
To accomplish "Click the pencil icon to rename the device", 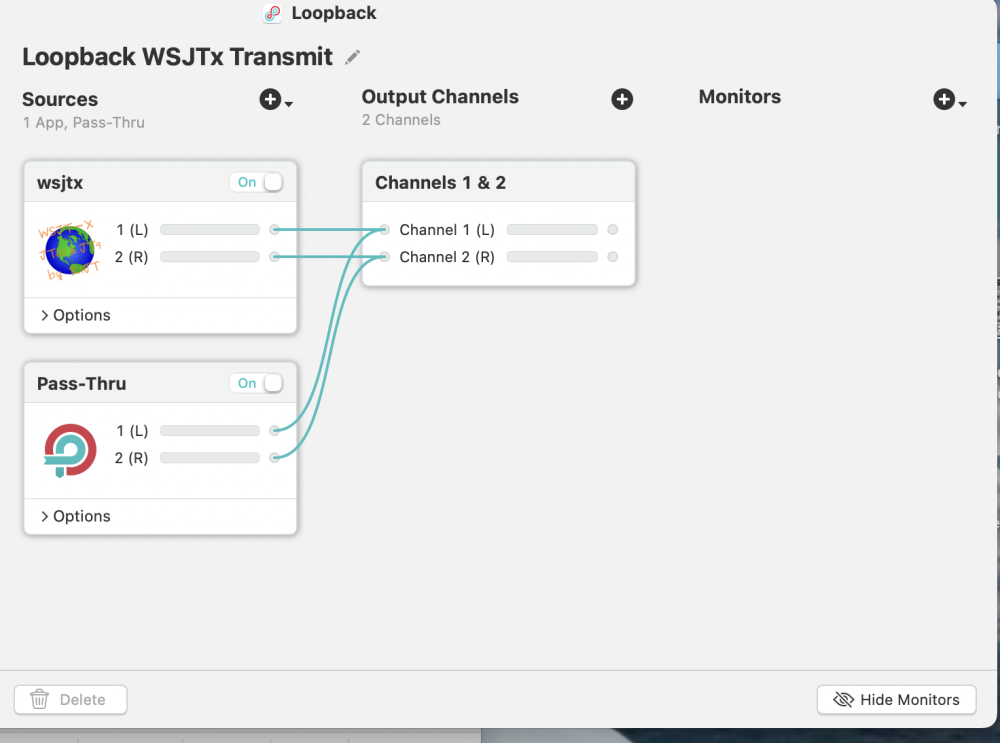I will (352, 57).
